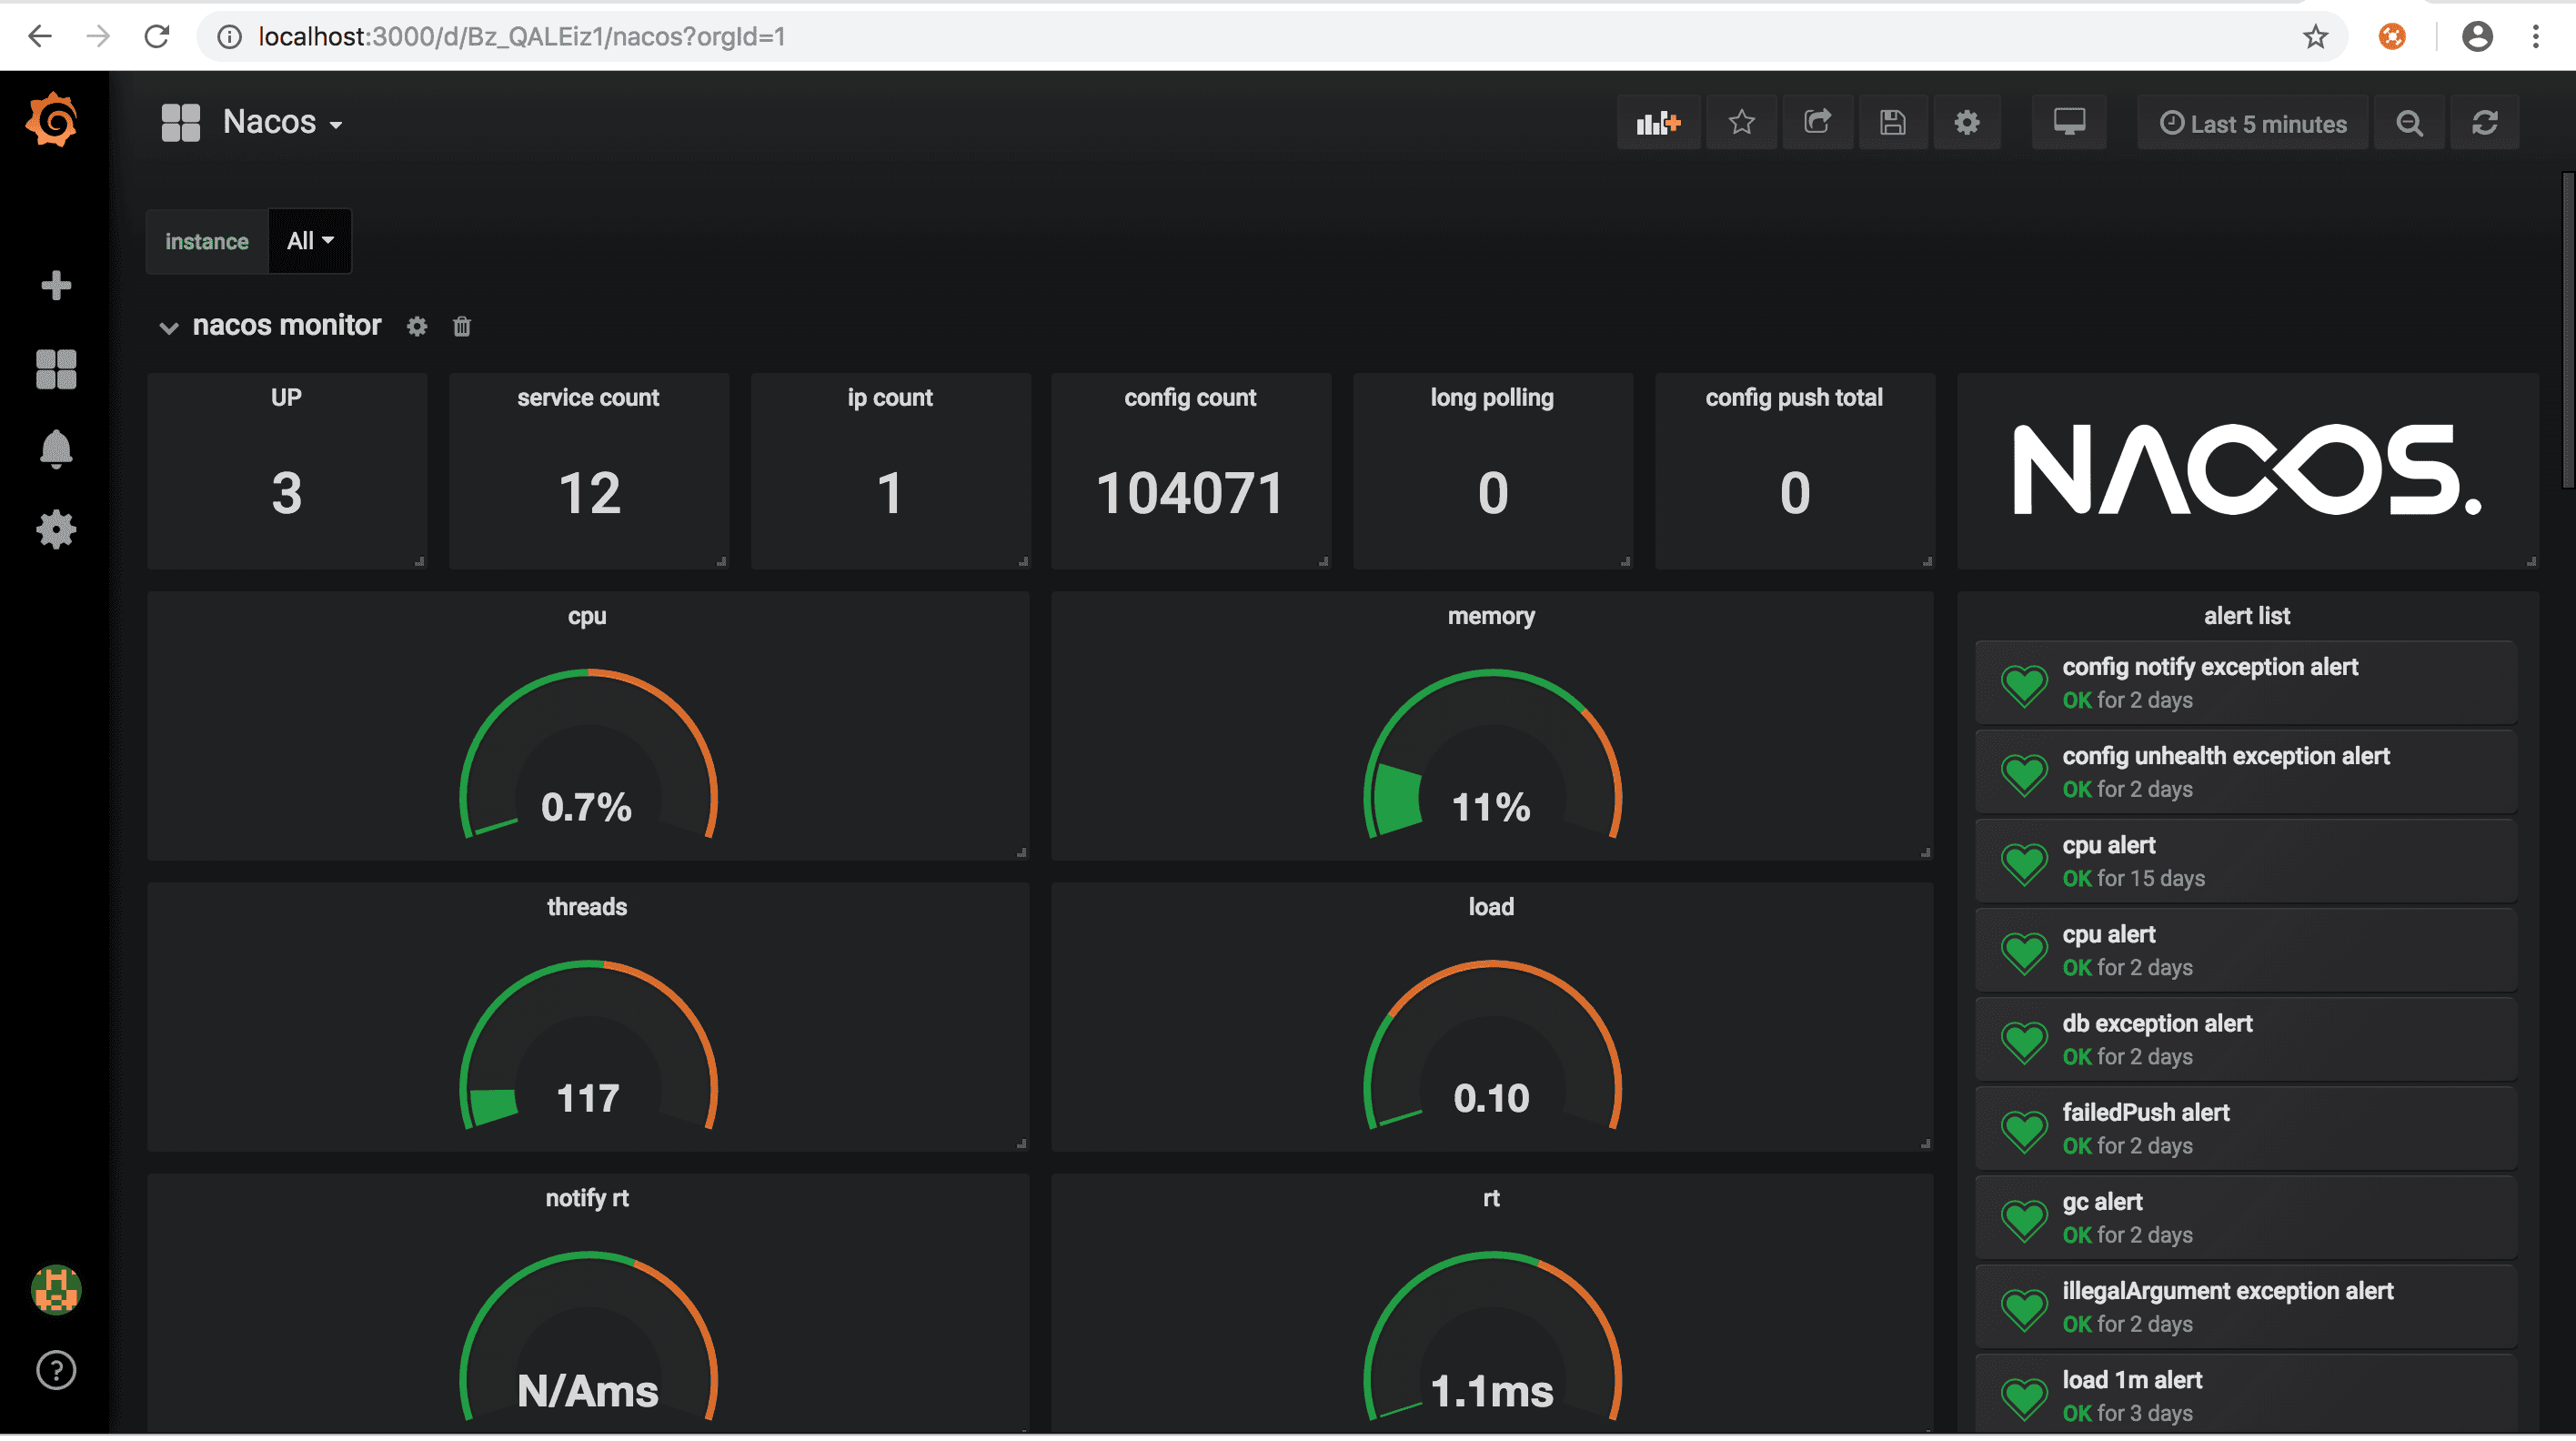Open the Create menu in sidebar
The height and width of the screenshot is (1441, 2576).
pyautogui.click(x=56, y=285)
